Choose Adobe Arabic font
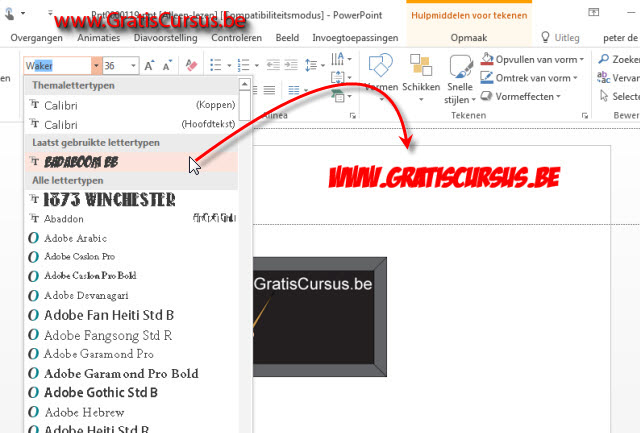 pos(131,238)
